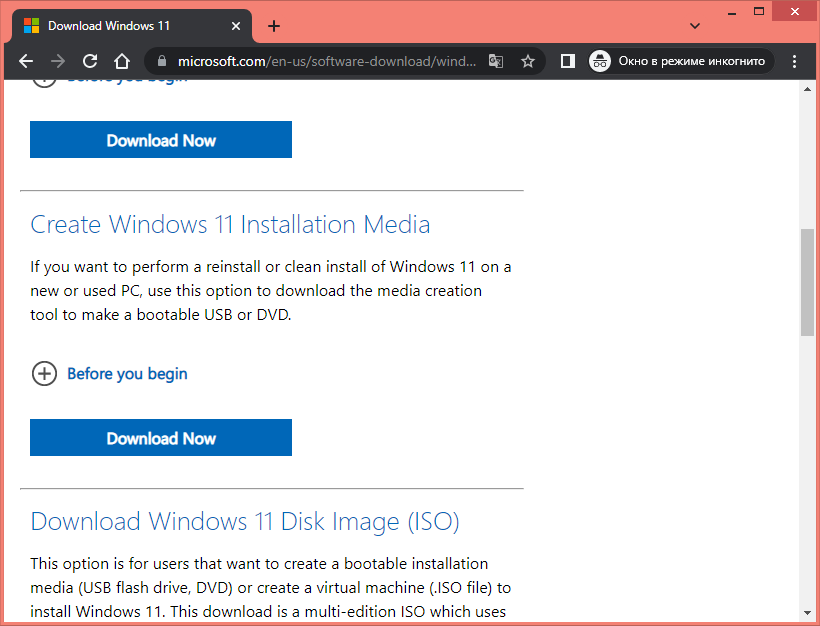Click the topmost Download Now button
Screen dimensions: 820x626
161,140
